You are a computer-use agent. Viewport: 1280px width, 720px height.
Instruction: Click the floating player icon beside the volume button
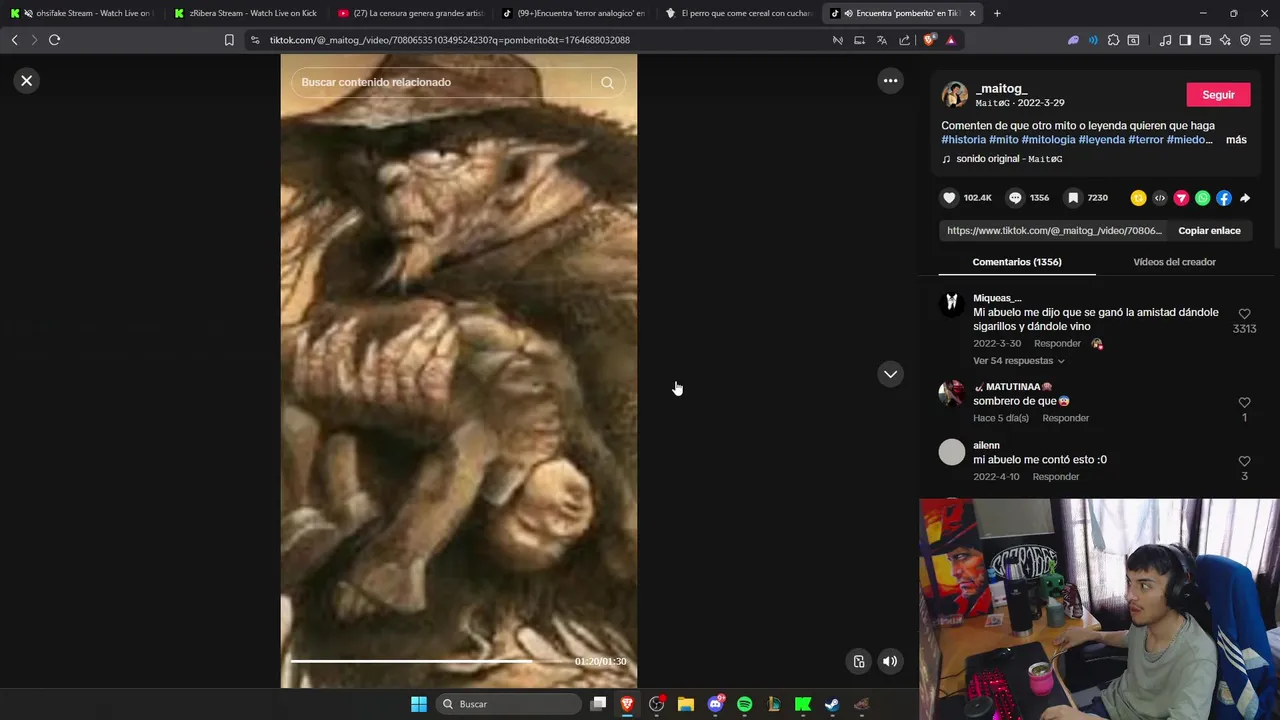858,661
